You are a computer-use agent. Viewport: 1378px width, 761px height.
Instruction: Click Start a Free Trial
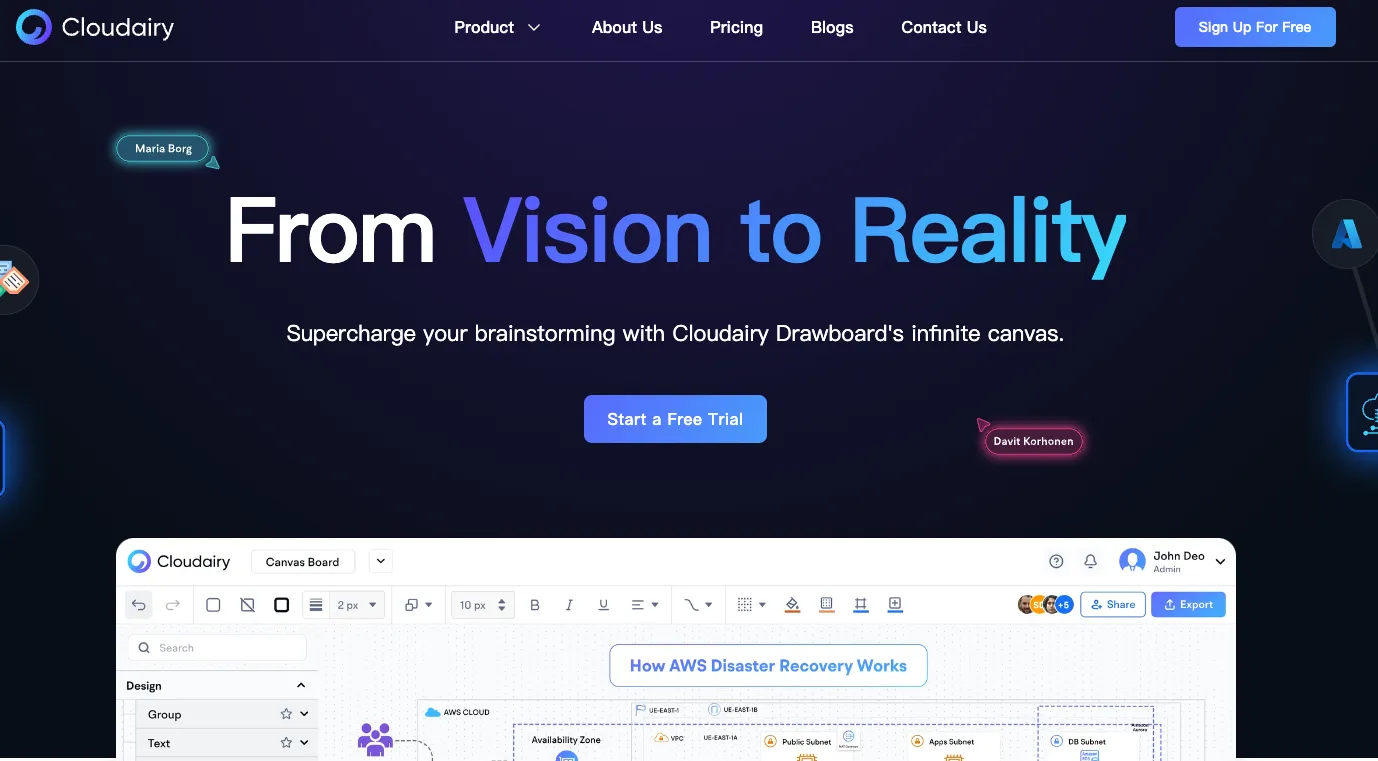(x=675, y=419)
